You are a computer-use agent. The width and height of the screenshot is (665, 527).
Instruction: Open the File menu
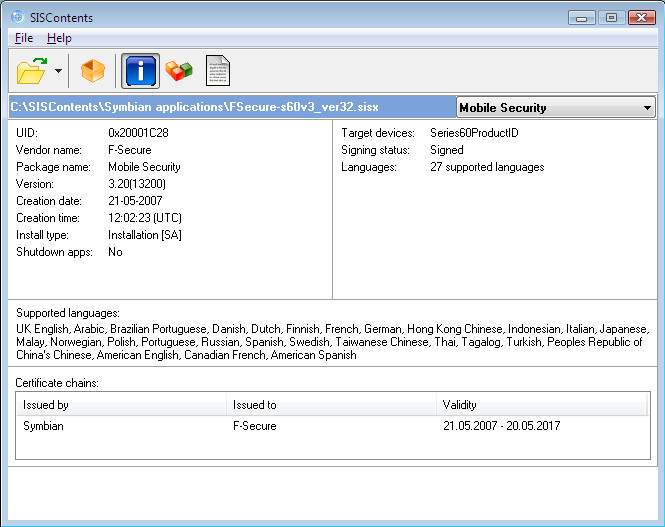coord(24,38)
